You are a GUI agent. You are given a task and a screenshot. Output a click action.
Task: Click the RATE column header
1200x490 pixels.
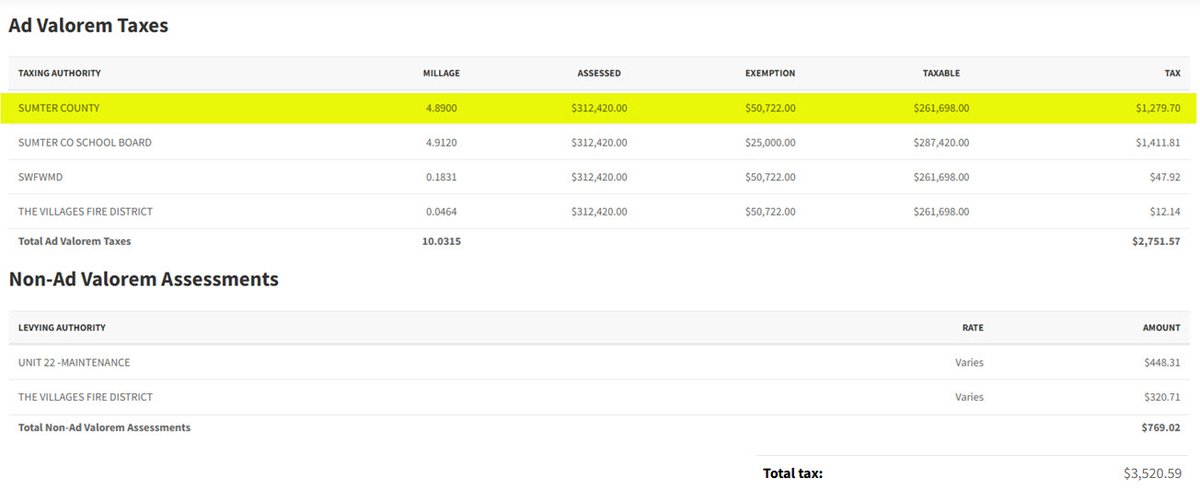pyautogui.click(x=971, y=328)
